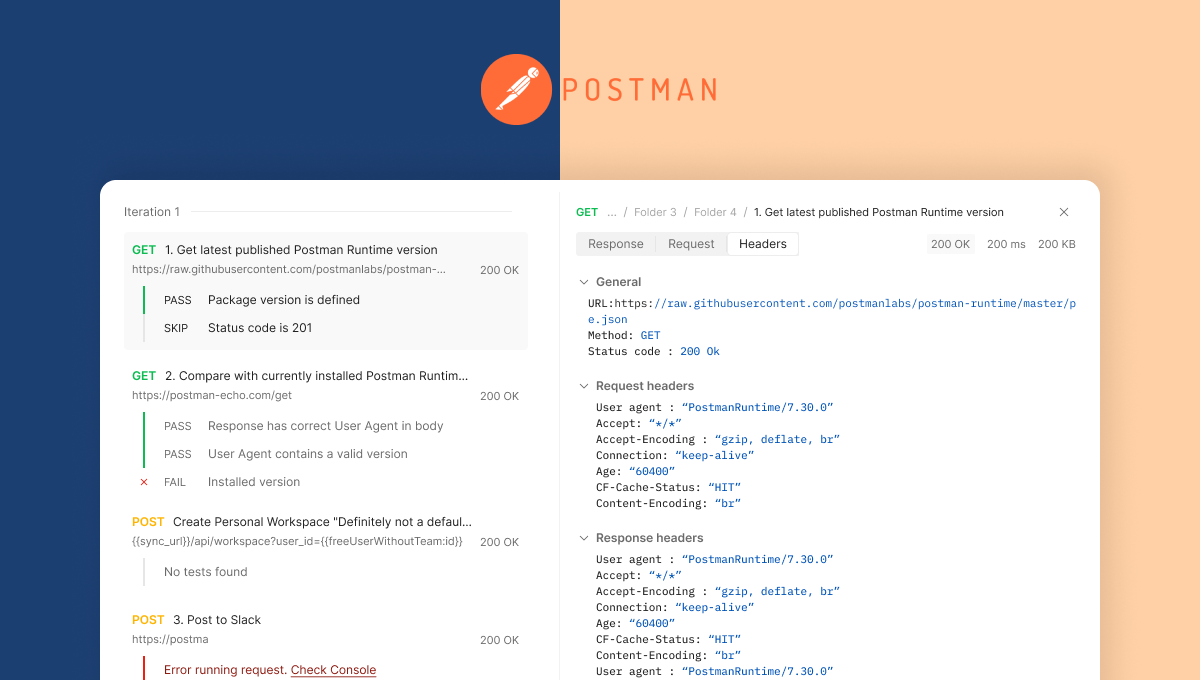Click the 200 KB response size
1200x680 pixels.
[x=1057, y=244]
